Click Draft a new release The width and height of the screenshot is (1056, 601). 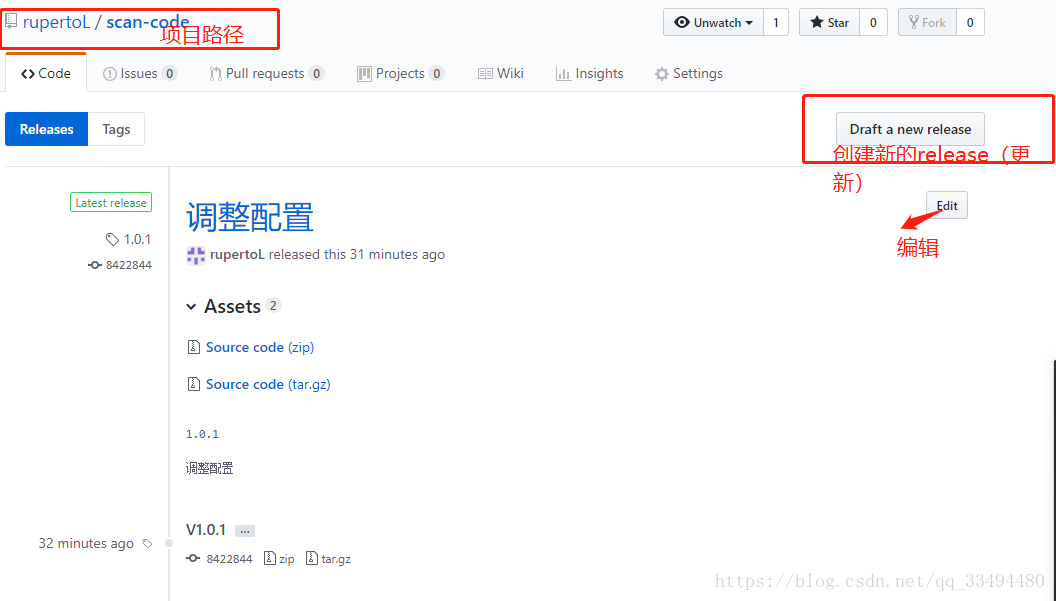click(x=910, y=129)
